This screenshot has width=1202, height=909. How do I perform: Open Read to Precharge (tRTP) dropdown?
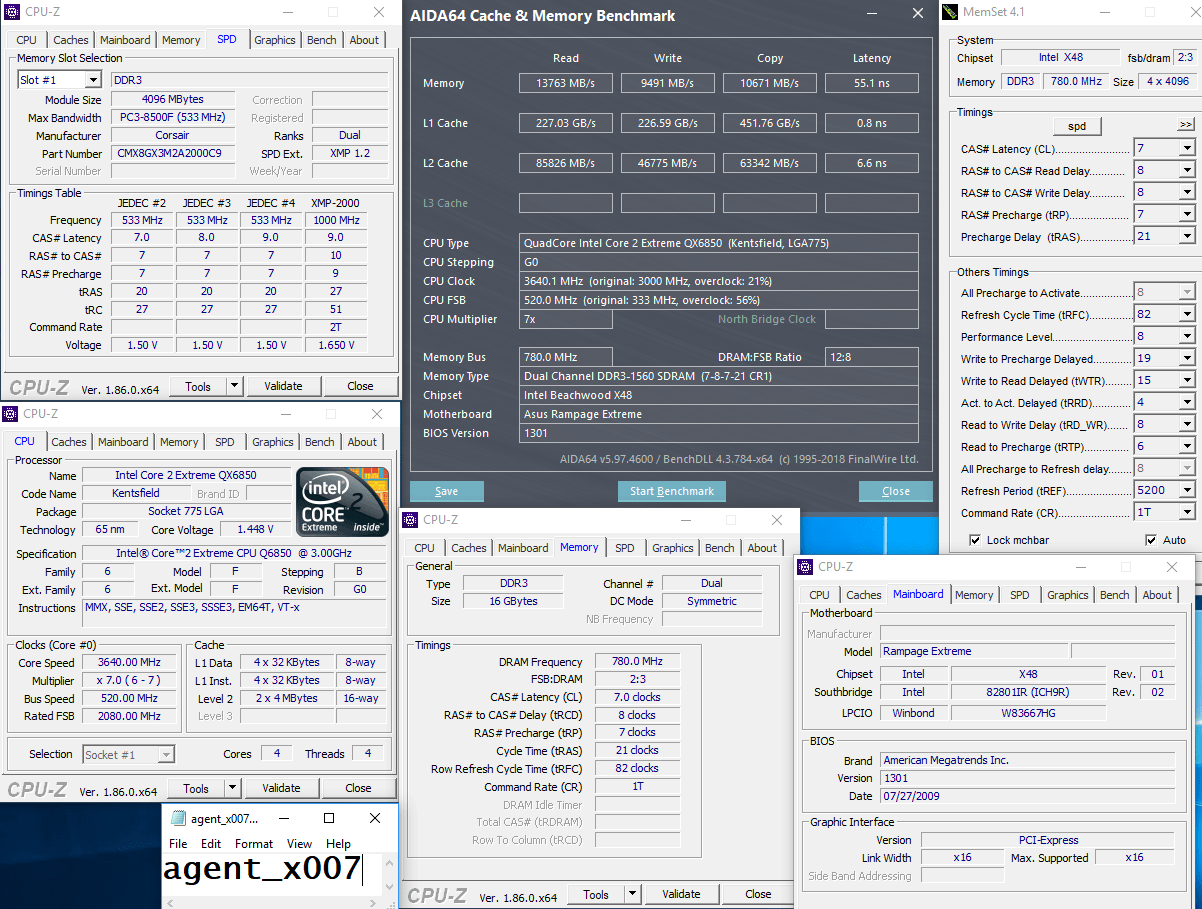[1187, 447]
